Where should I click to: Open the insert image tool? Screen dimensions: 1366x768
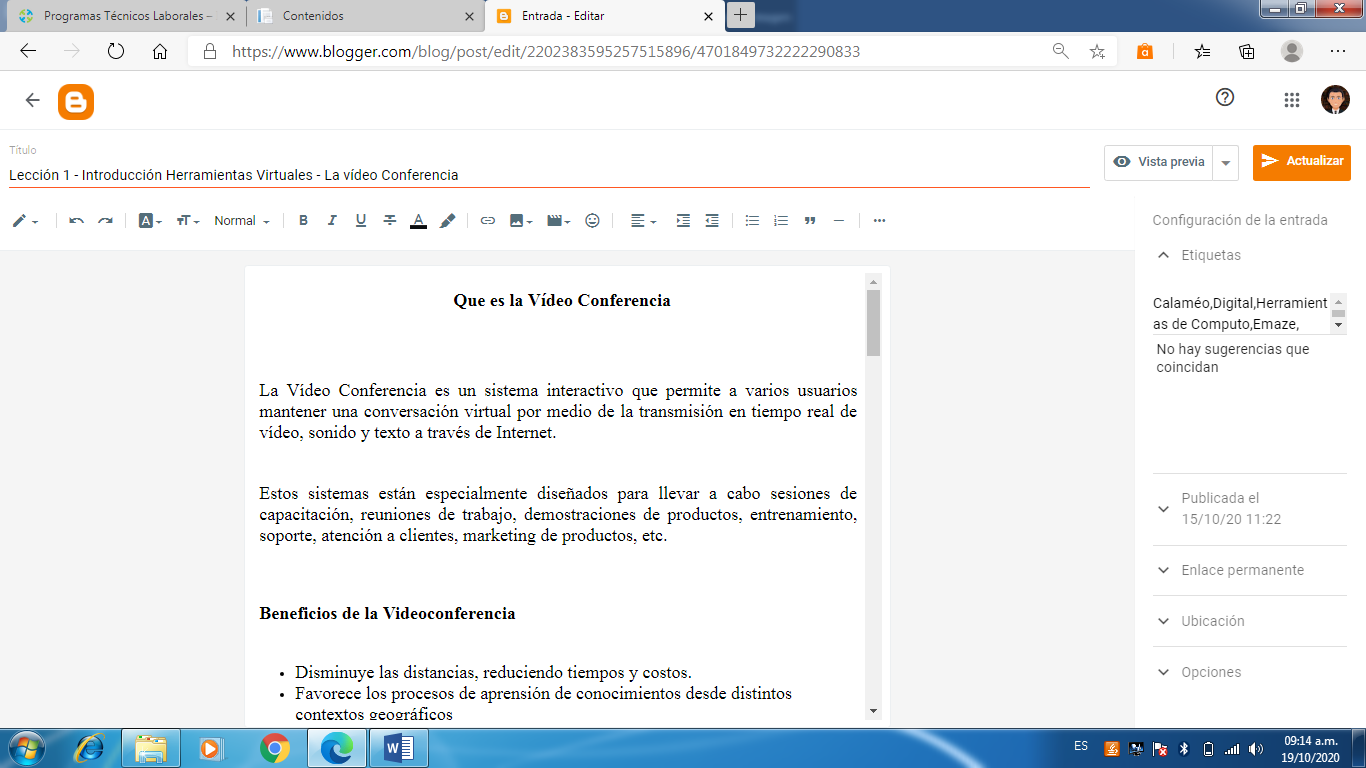(520, 221)
